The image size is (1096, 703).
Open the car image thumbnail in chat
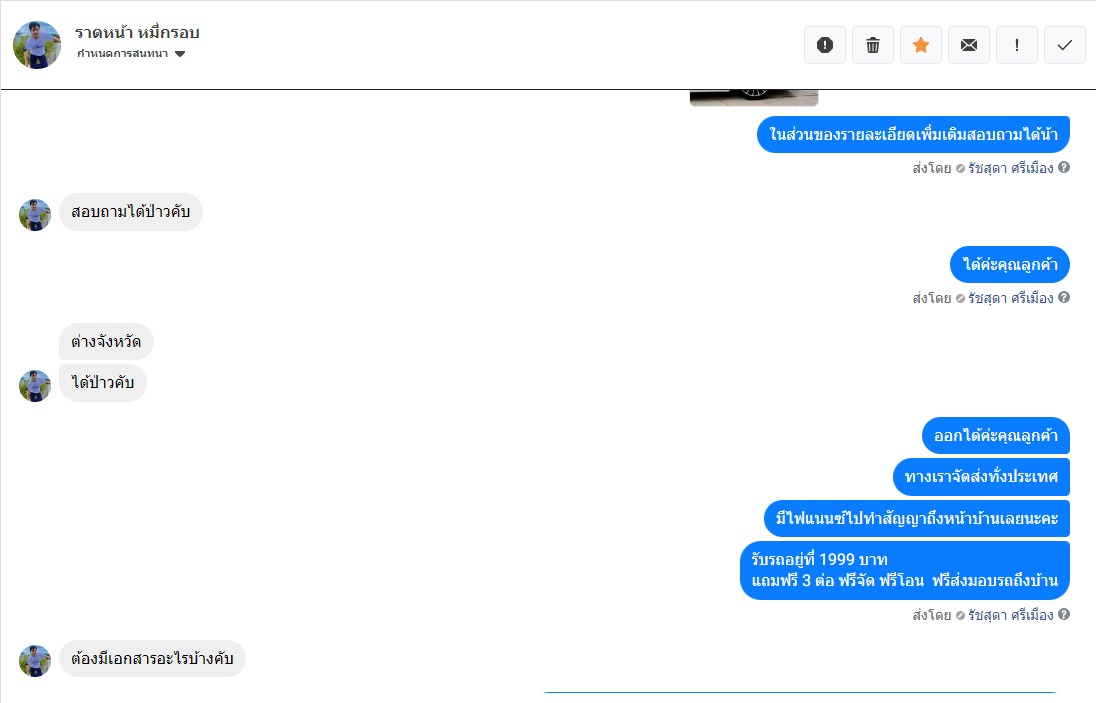(x=754, y=98)
